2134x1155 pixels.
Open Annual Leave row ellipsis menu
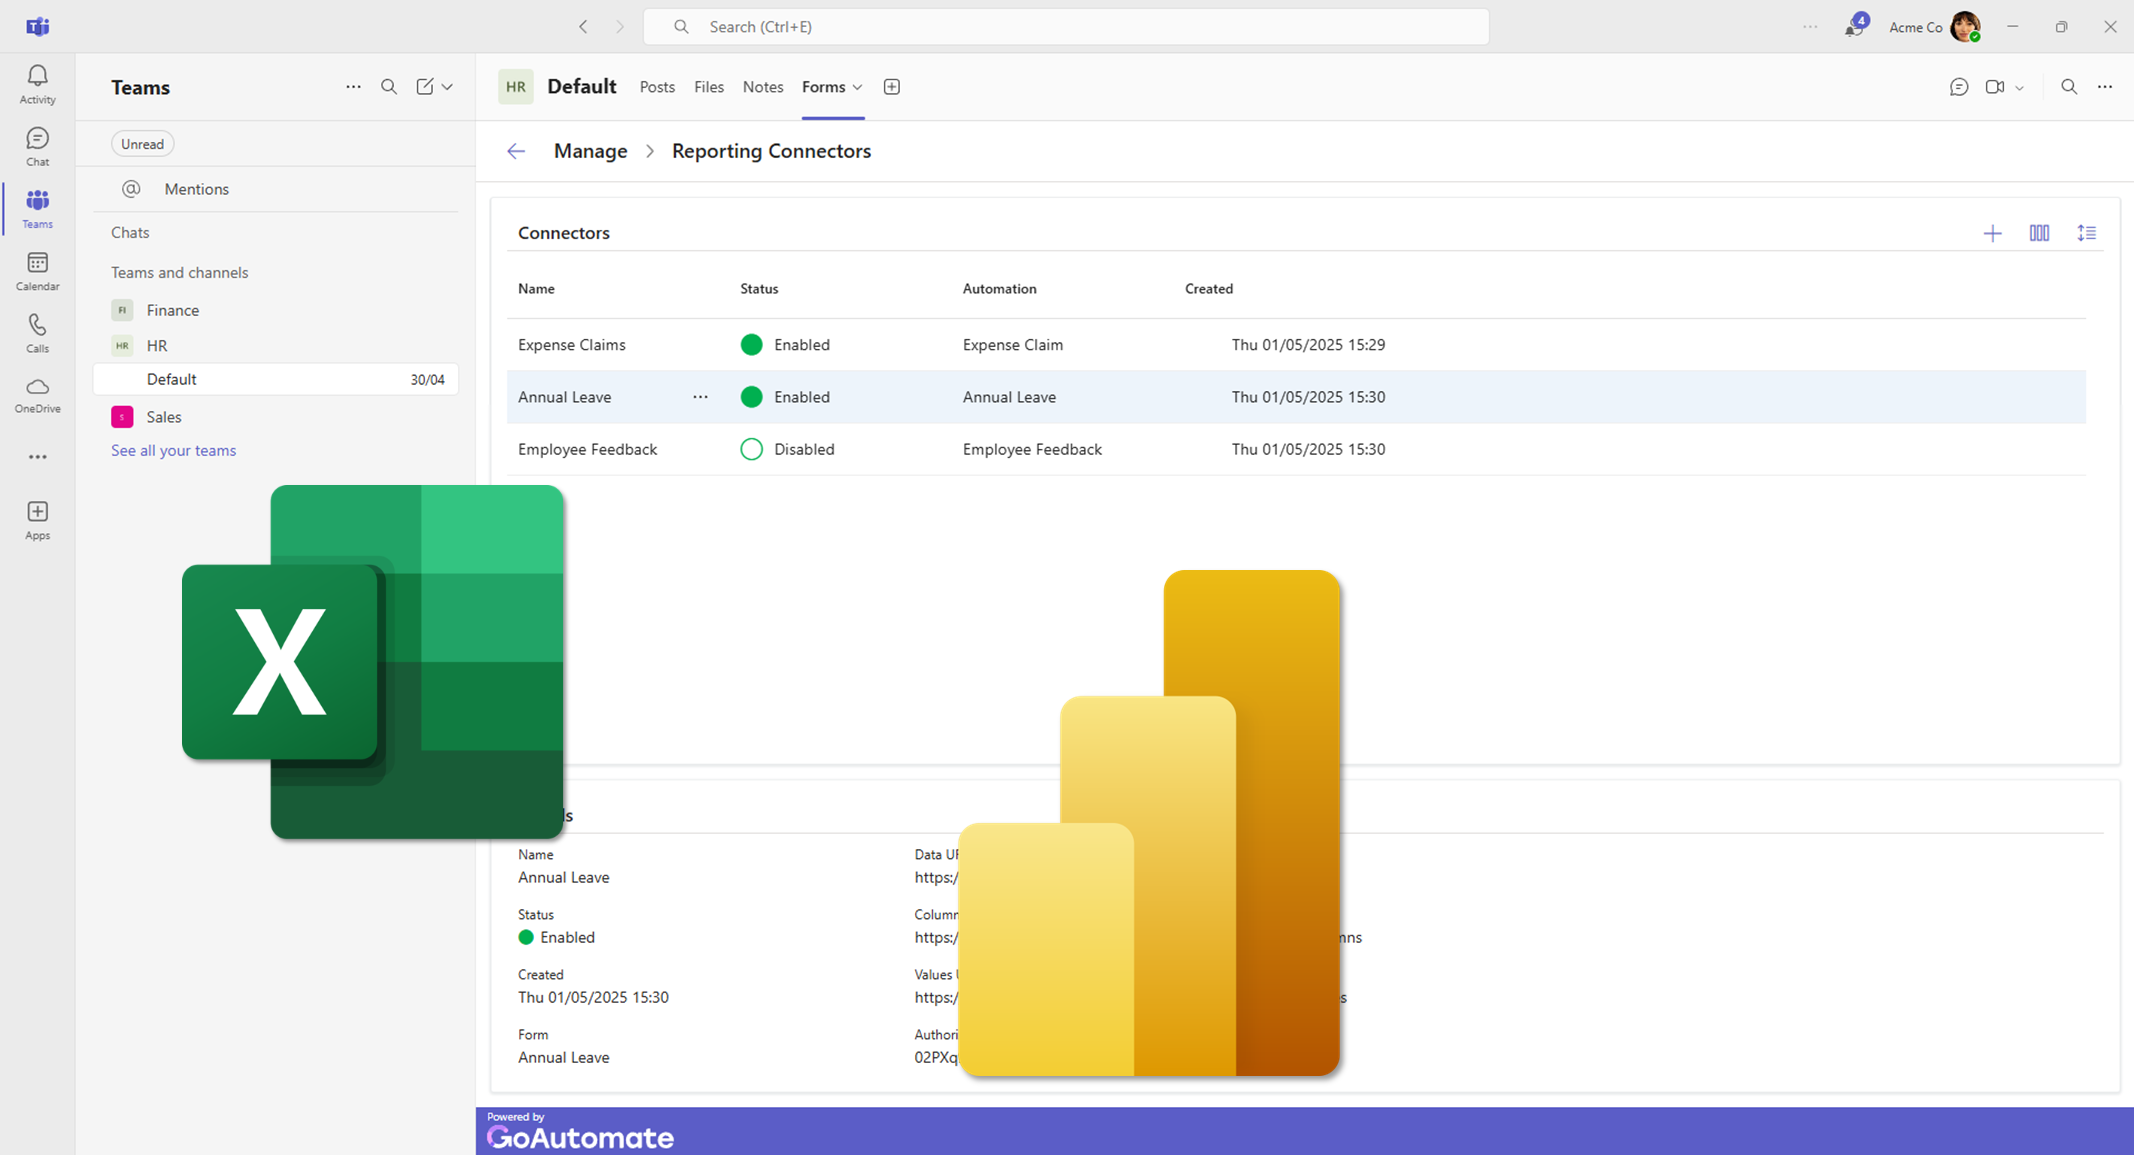coord(701,397)
